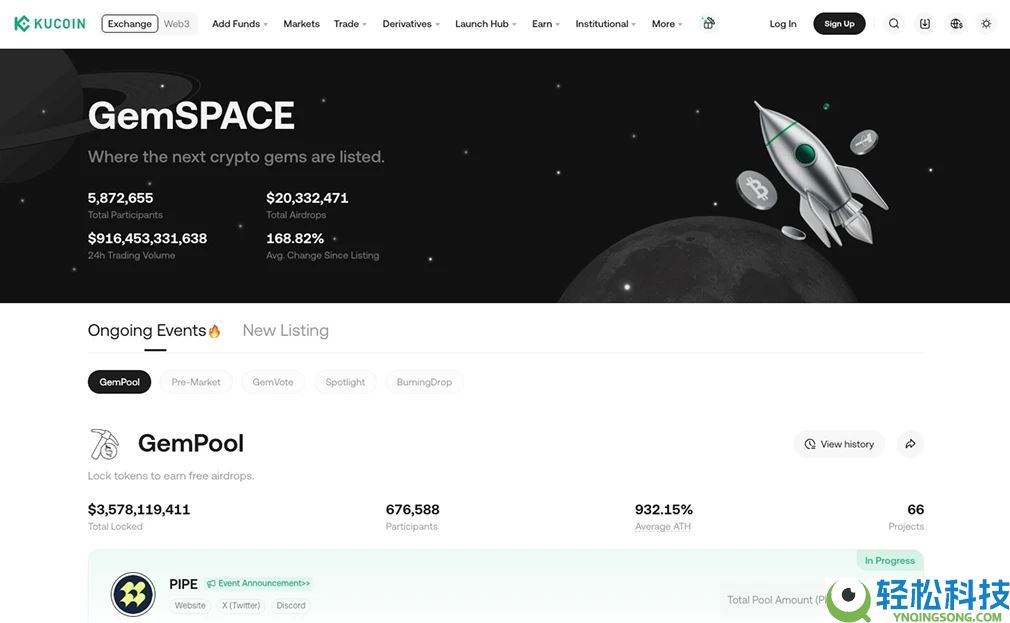The image size is (1010, 623).
Task: Click the GemPool pickaxe icon
Action: tap(104, 443)
